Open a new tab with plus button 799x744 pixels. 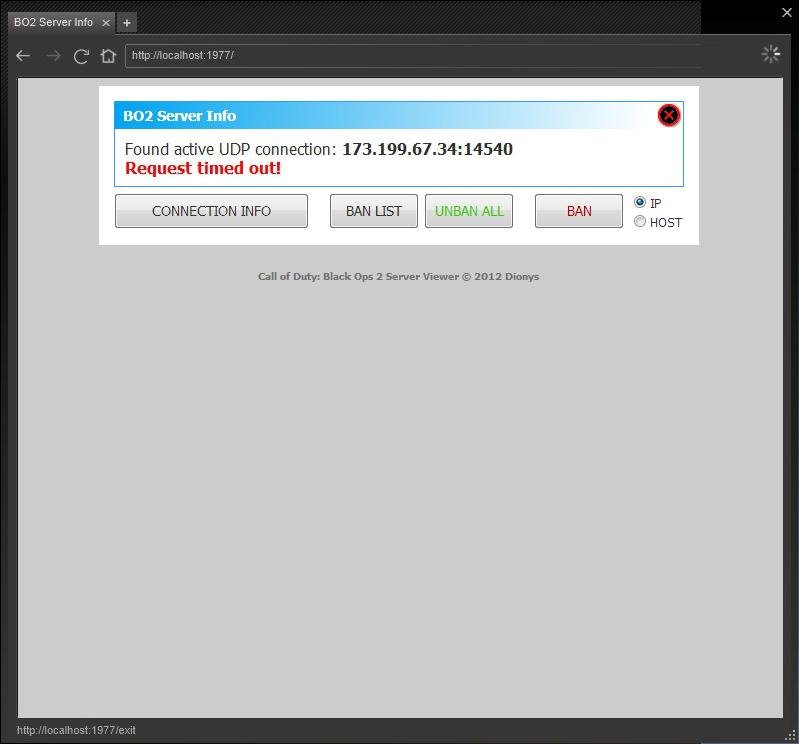127,23
